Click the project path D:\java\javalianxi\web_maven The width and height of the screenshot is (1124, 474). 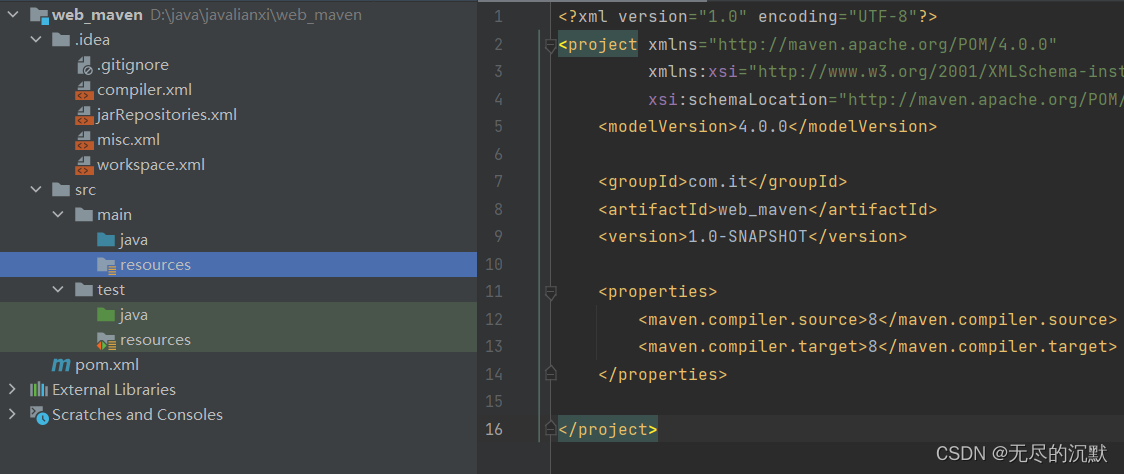point(256,15)
